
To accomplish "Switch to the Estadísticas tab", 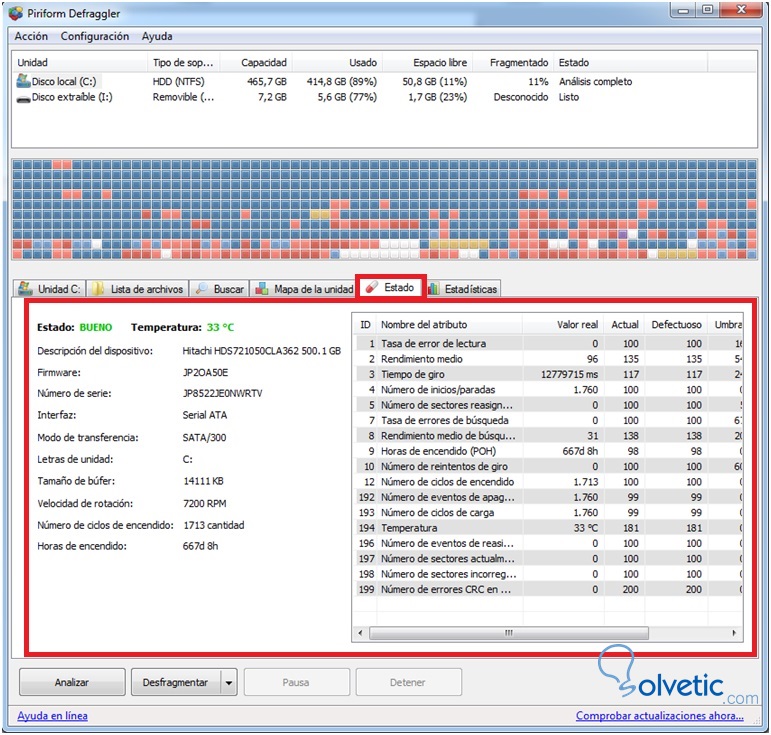I will [x=464, y=289].
